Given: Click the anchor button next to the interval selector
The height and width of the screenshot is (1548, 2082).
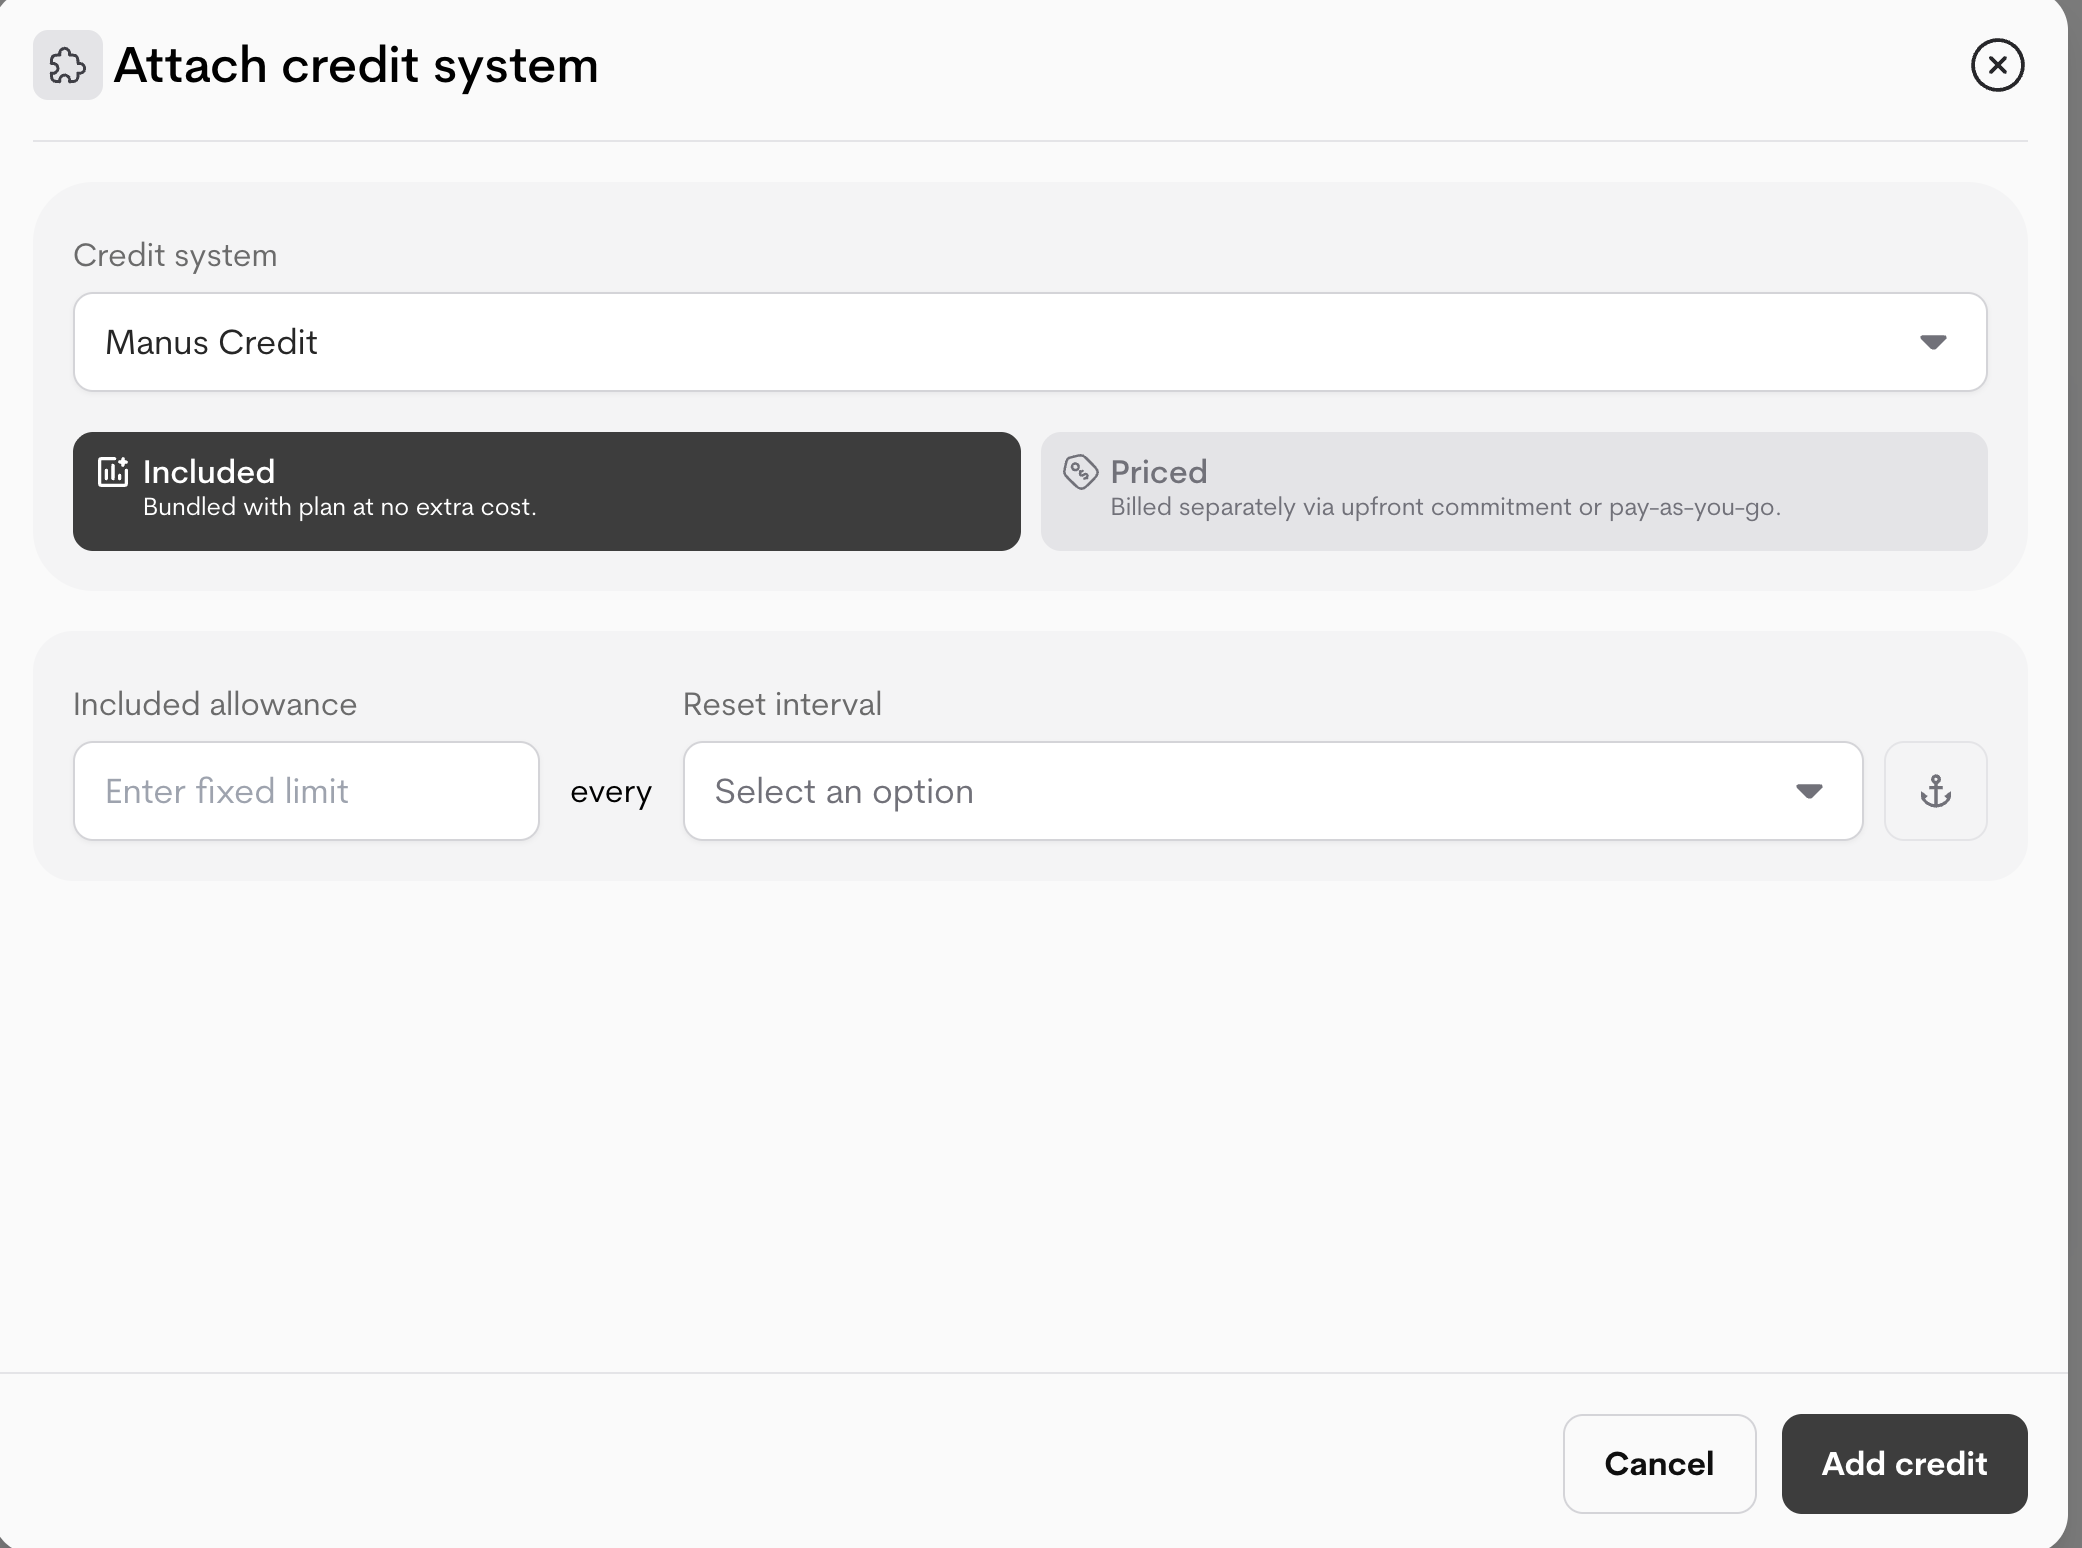Looking at the screenshot, I should [1935, 791].
